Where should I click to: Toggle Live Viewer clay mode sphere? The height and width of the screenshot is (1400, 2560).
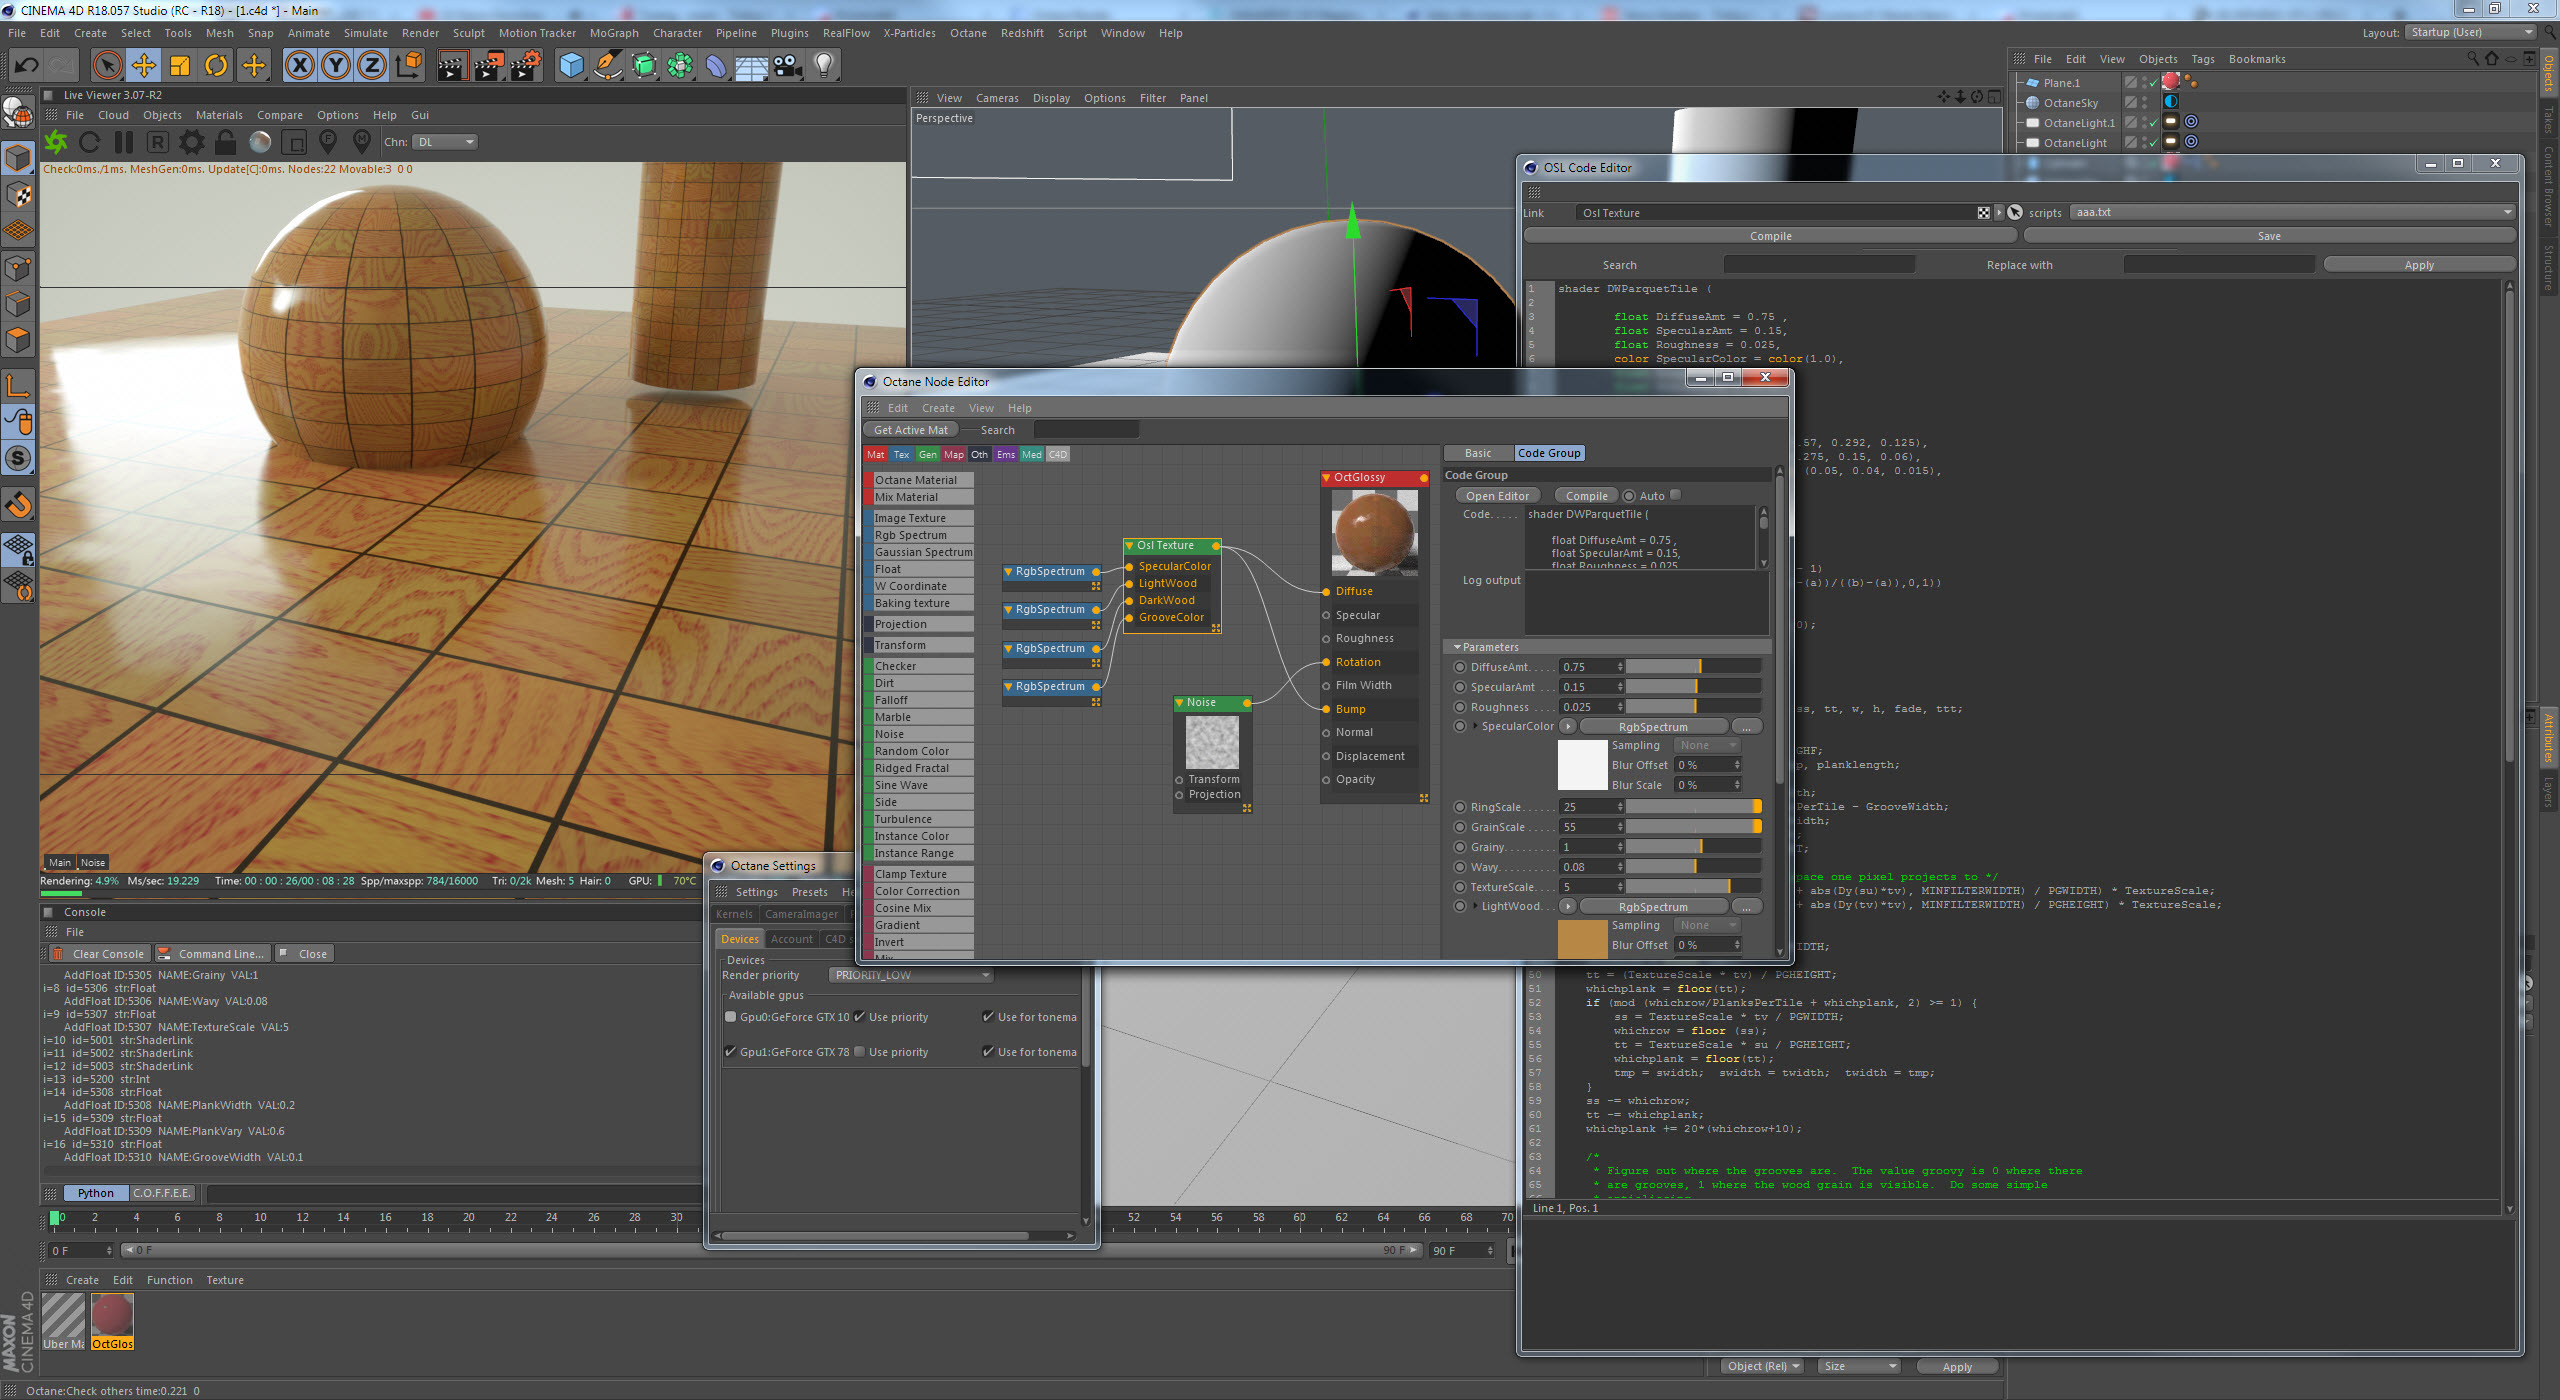pos(260,142)
